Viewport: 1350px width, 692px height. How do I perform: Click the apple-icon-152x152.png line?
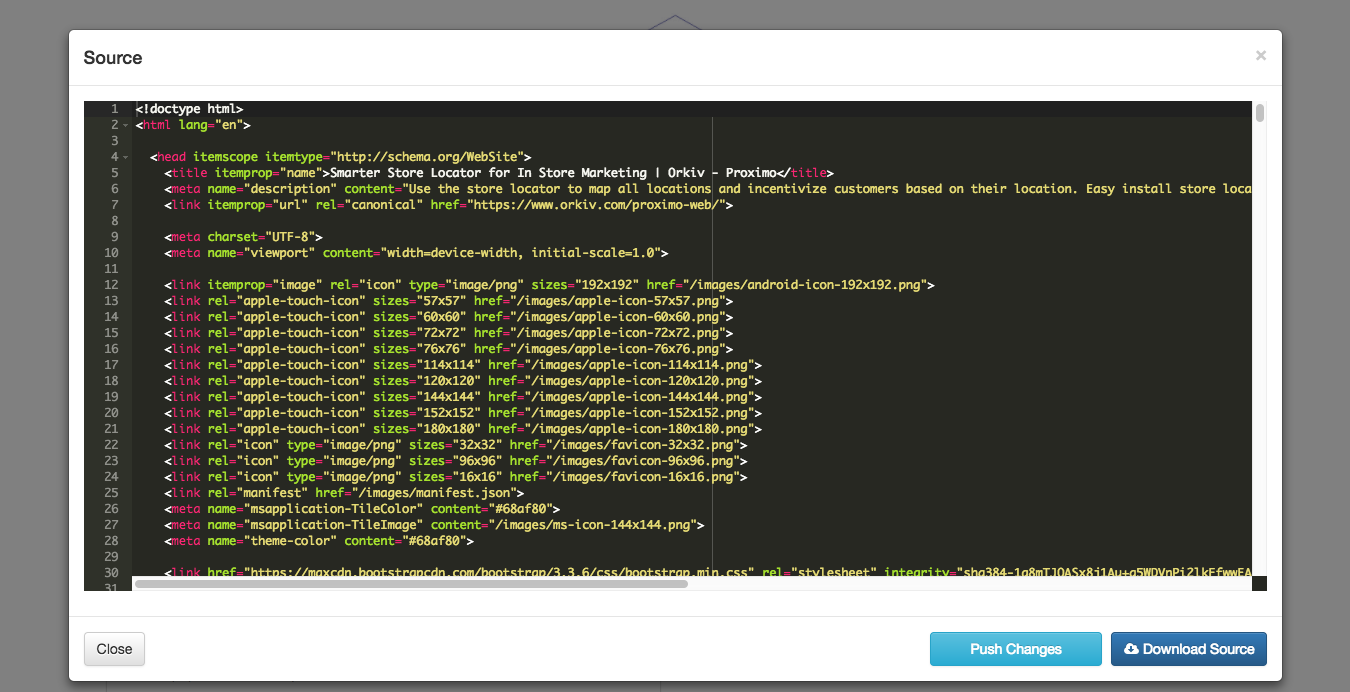464,413
